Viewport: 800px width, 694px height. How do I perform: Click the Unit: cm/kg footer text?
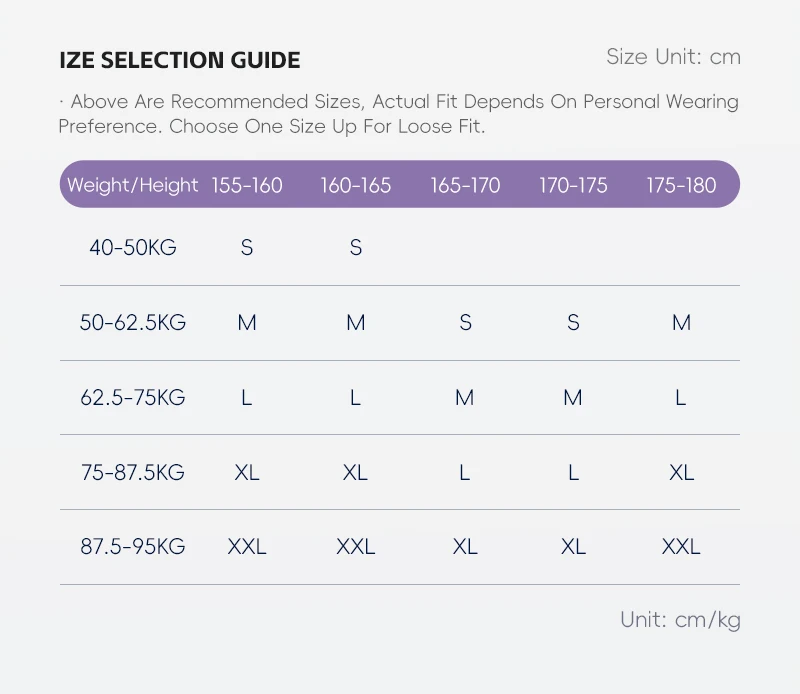coord(680,620)
